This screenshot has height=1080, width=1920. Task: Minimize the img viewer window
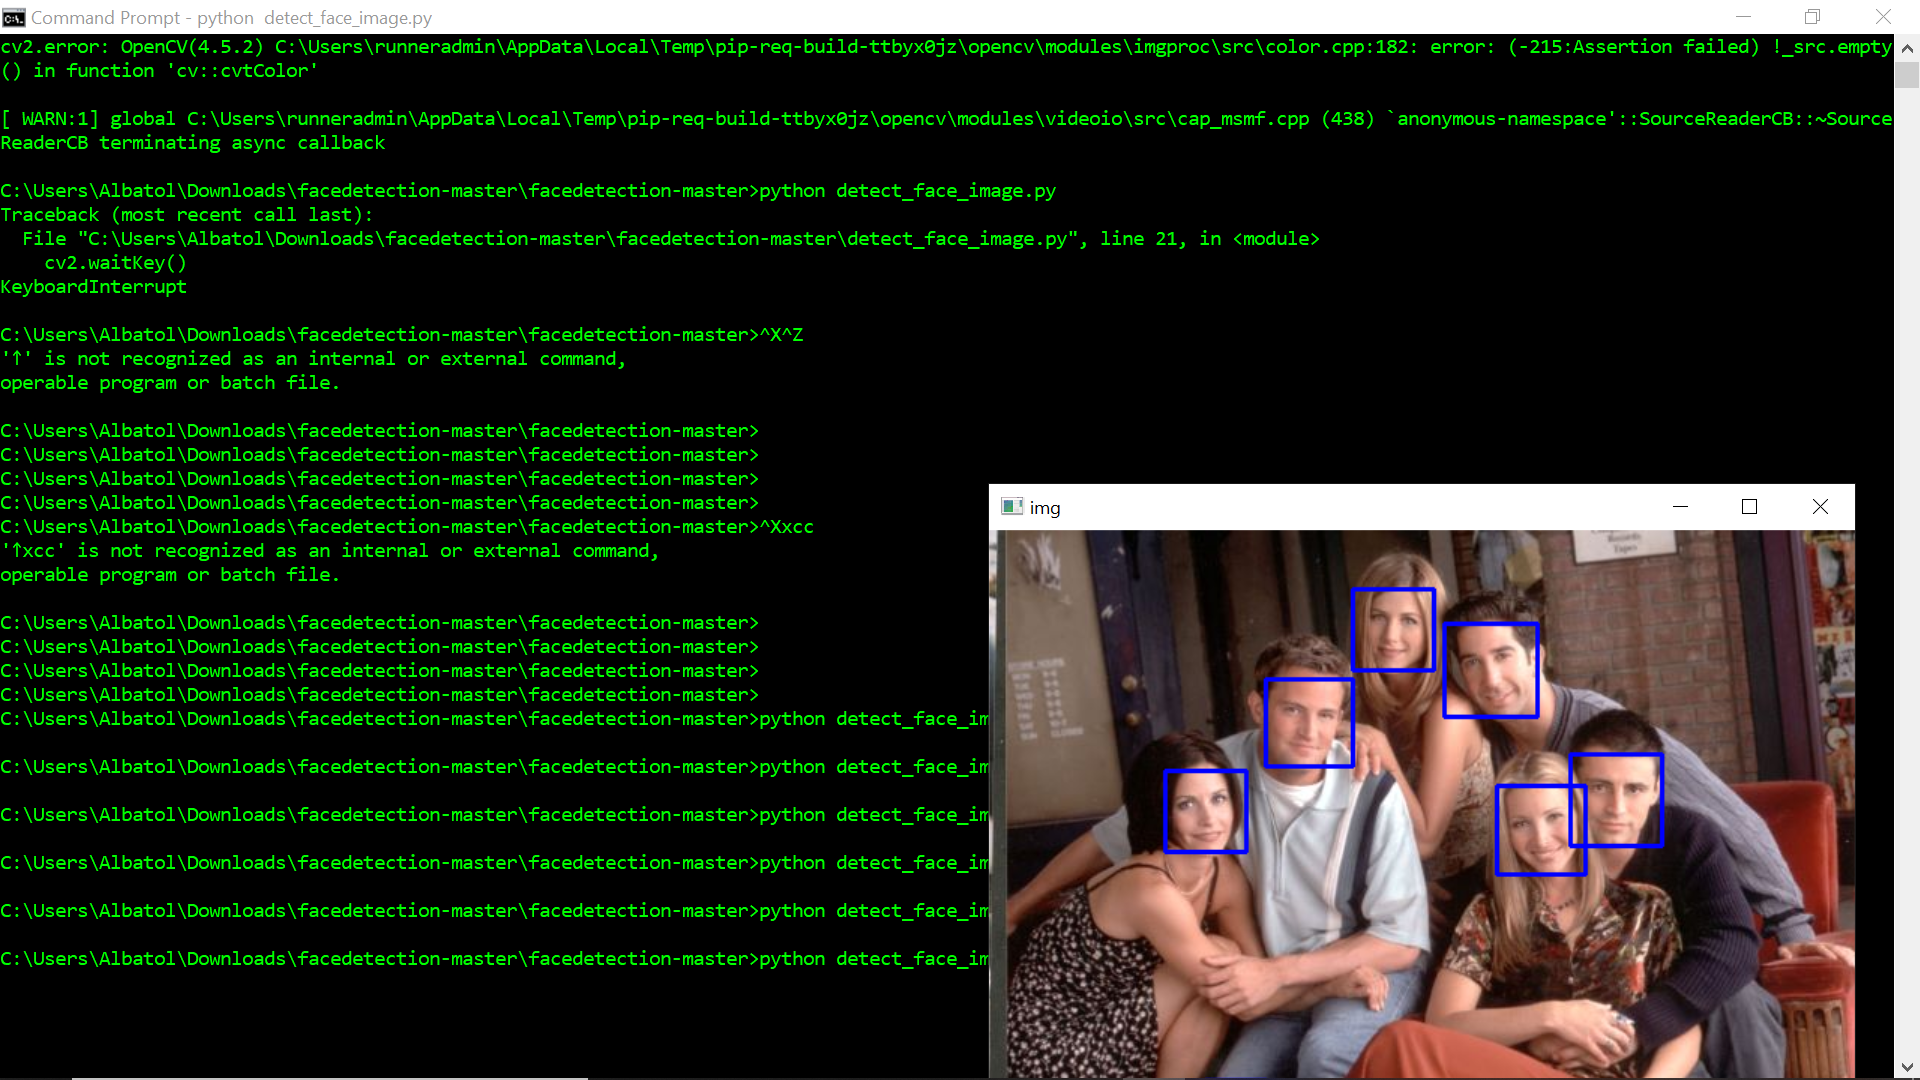[x=1679, y=507]
